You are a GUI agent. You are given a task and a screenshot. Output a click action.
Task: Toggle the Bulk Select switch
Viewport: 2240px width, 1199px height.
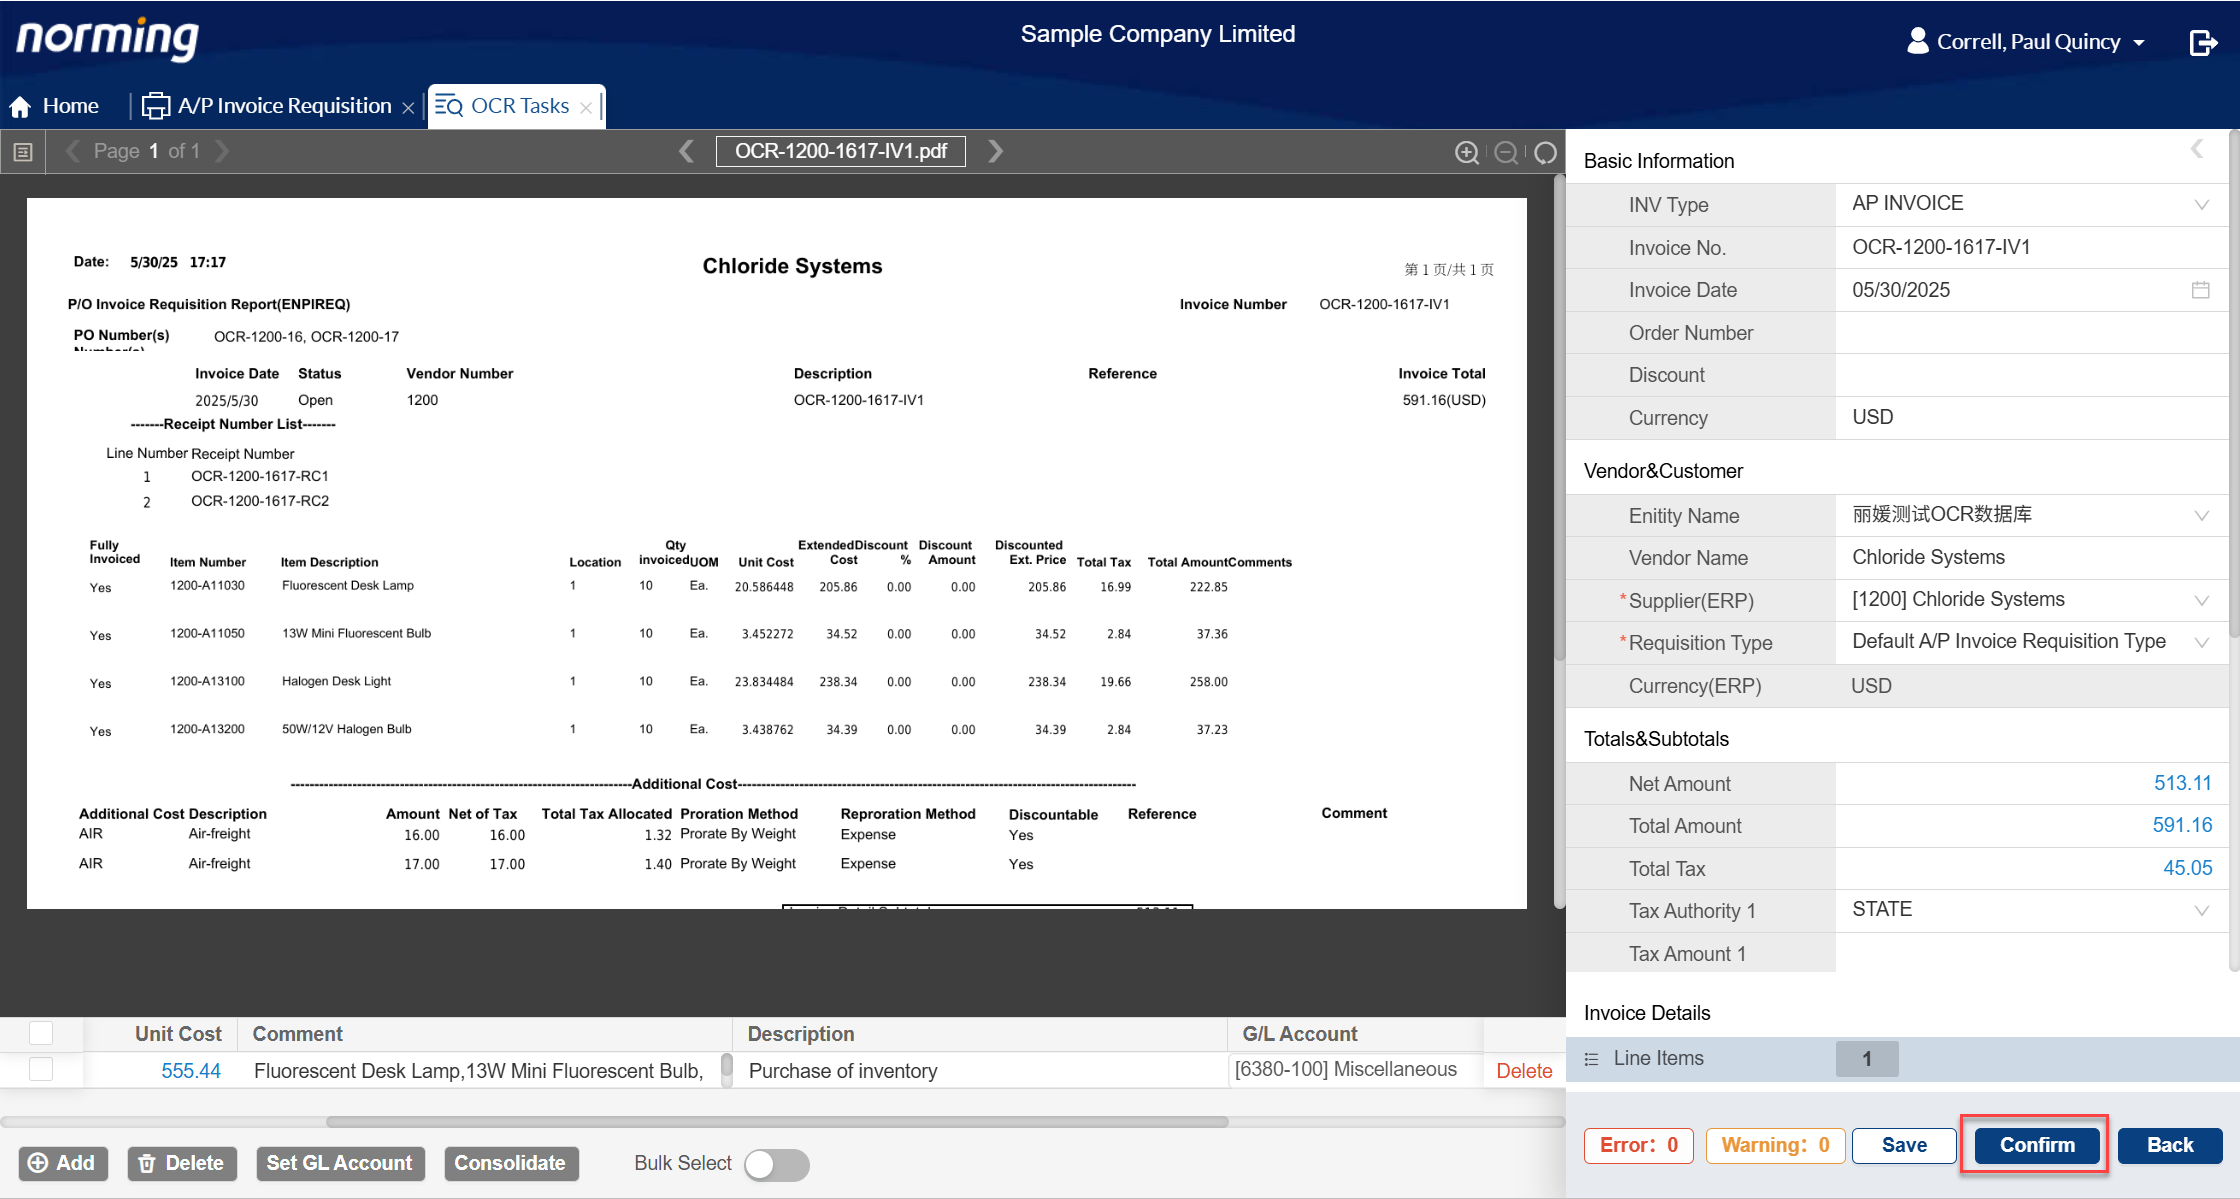(776, 1164)
